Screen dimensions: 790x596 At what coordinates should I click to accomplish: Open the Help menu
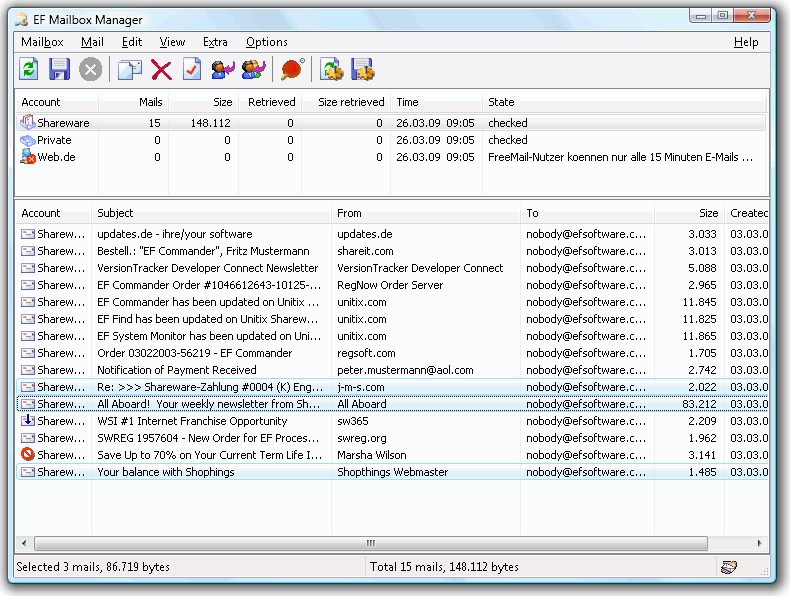pos(746,42)
